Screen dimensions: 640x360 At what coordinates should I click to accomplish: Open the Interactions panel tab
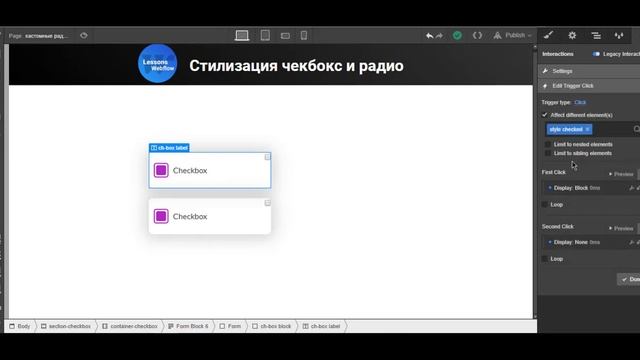(x=619, y=36)
